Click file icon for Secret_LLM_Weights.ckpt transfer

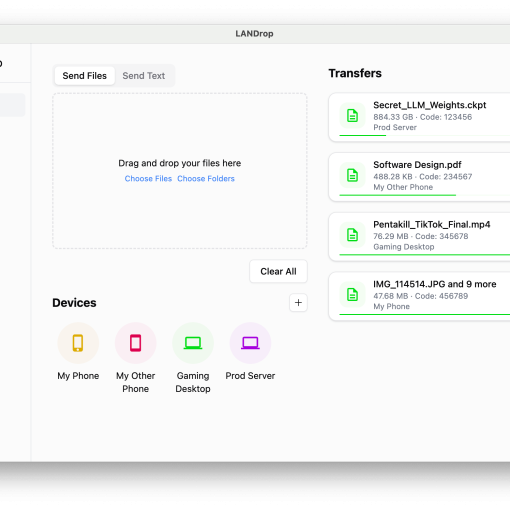[352, 116]
